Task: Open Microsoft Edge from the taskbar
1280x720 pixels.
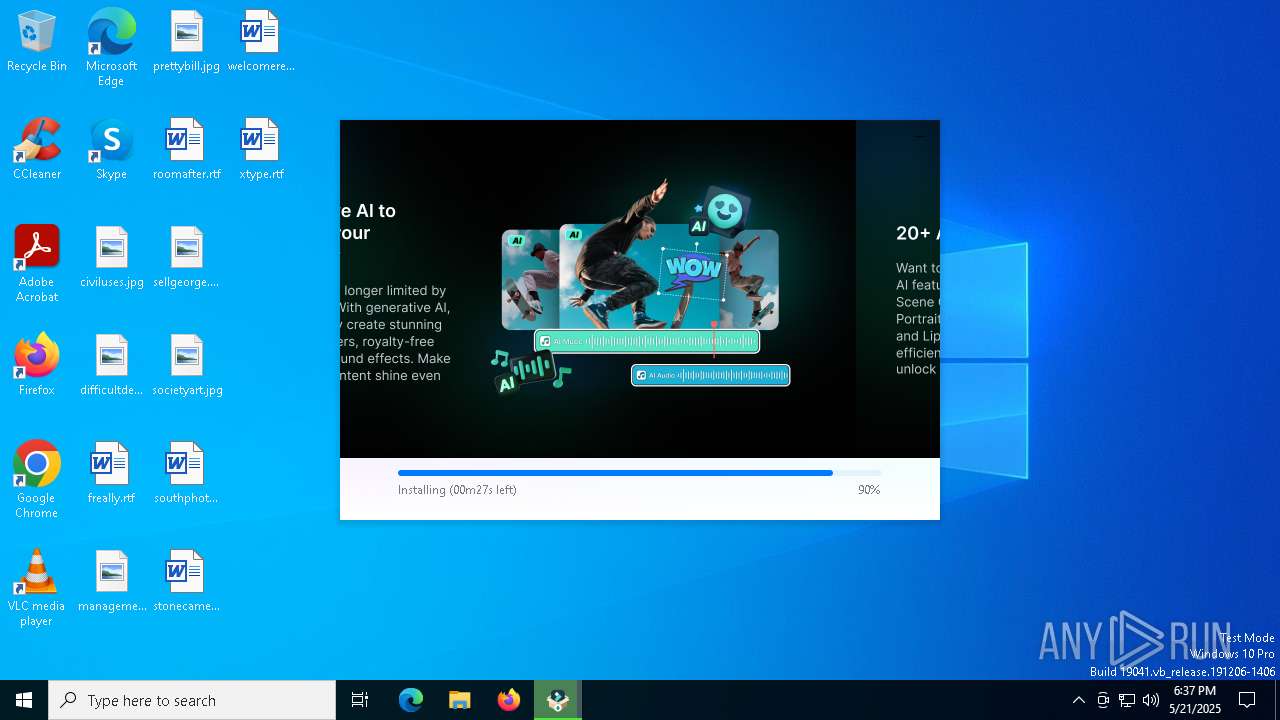Action: tap(411, 700)
